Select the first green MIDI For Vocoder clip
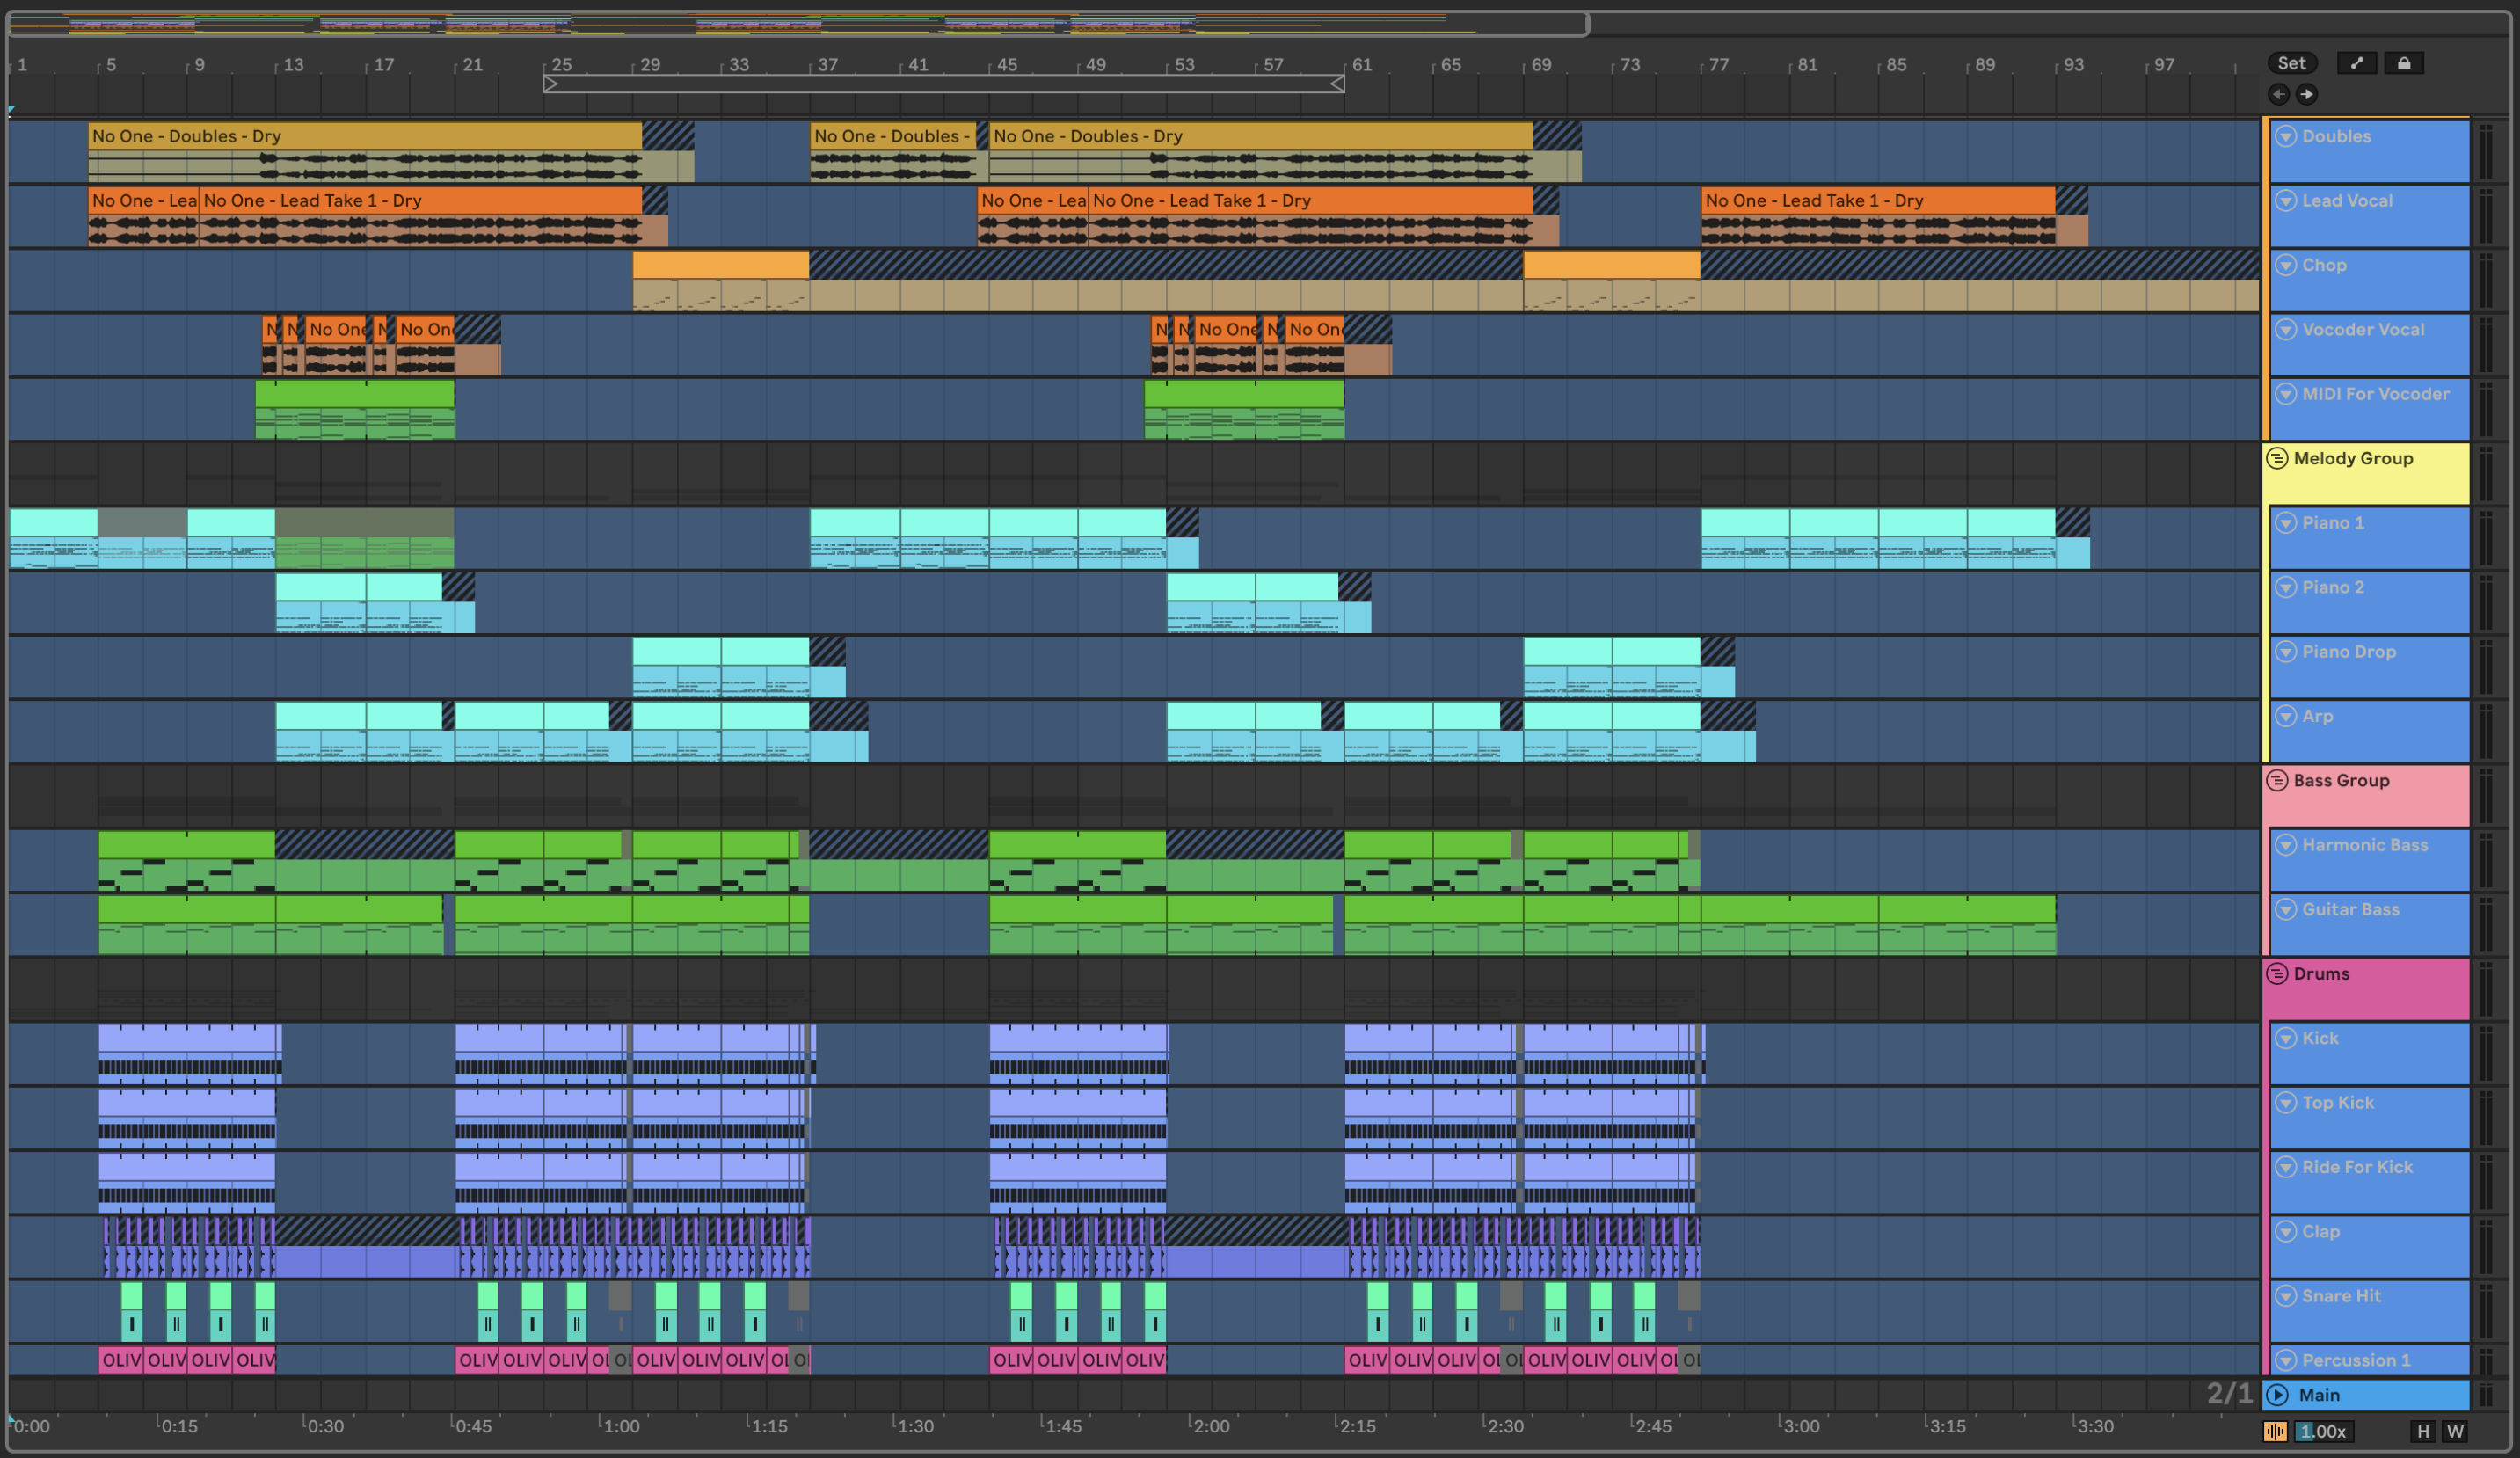2520x1458 pixels. pyautogui.click(x=354, y=409)
